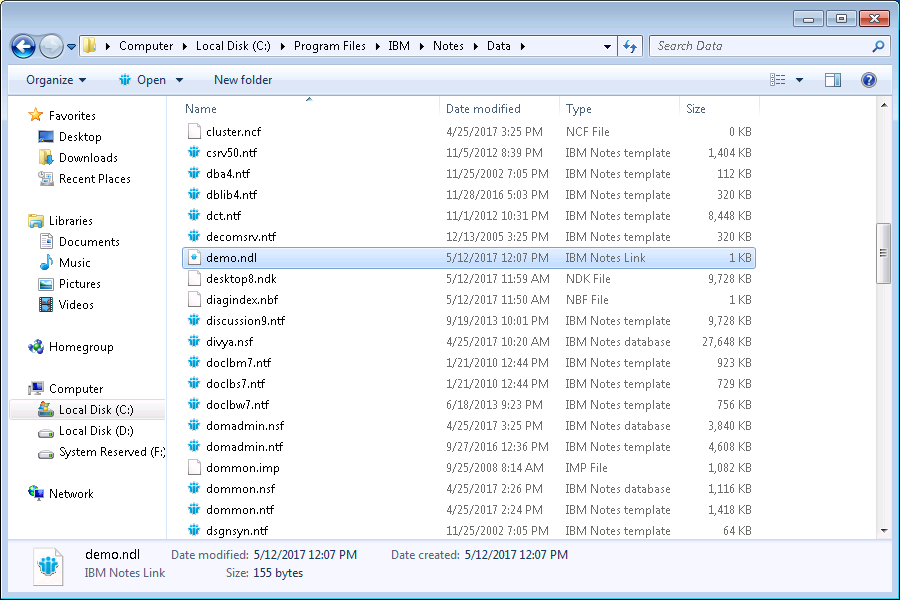Click the vertical scrollbar thumb
This screenshot has width=900, height=600.
tap(883, 254)
